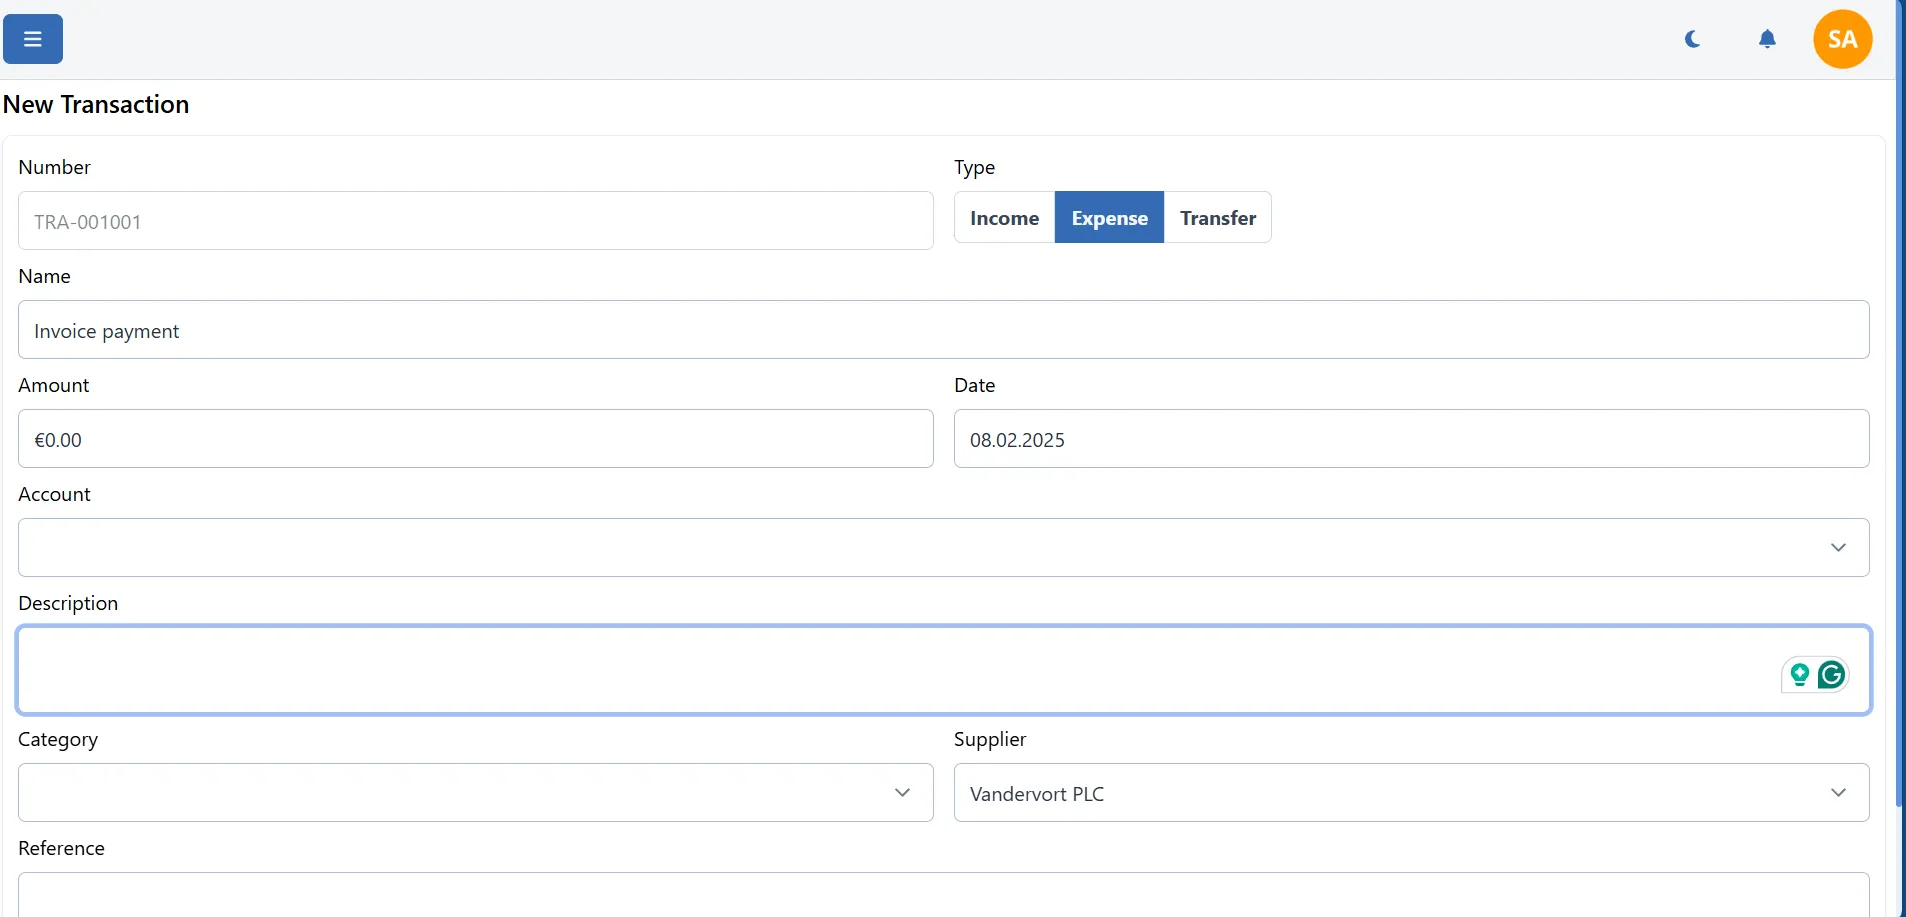The height and width of the screenshot is (917, 1906).
Task: Click the New Transaction page heading
Action: 96,103
